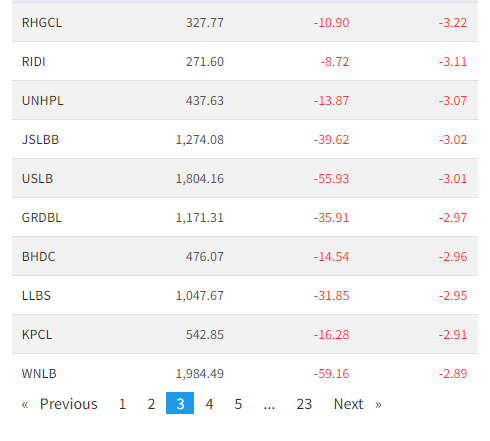Select the KPCL stock row
Screen dimensions: 490x441
245,334
